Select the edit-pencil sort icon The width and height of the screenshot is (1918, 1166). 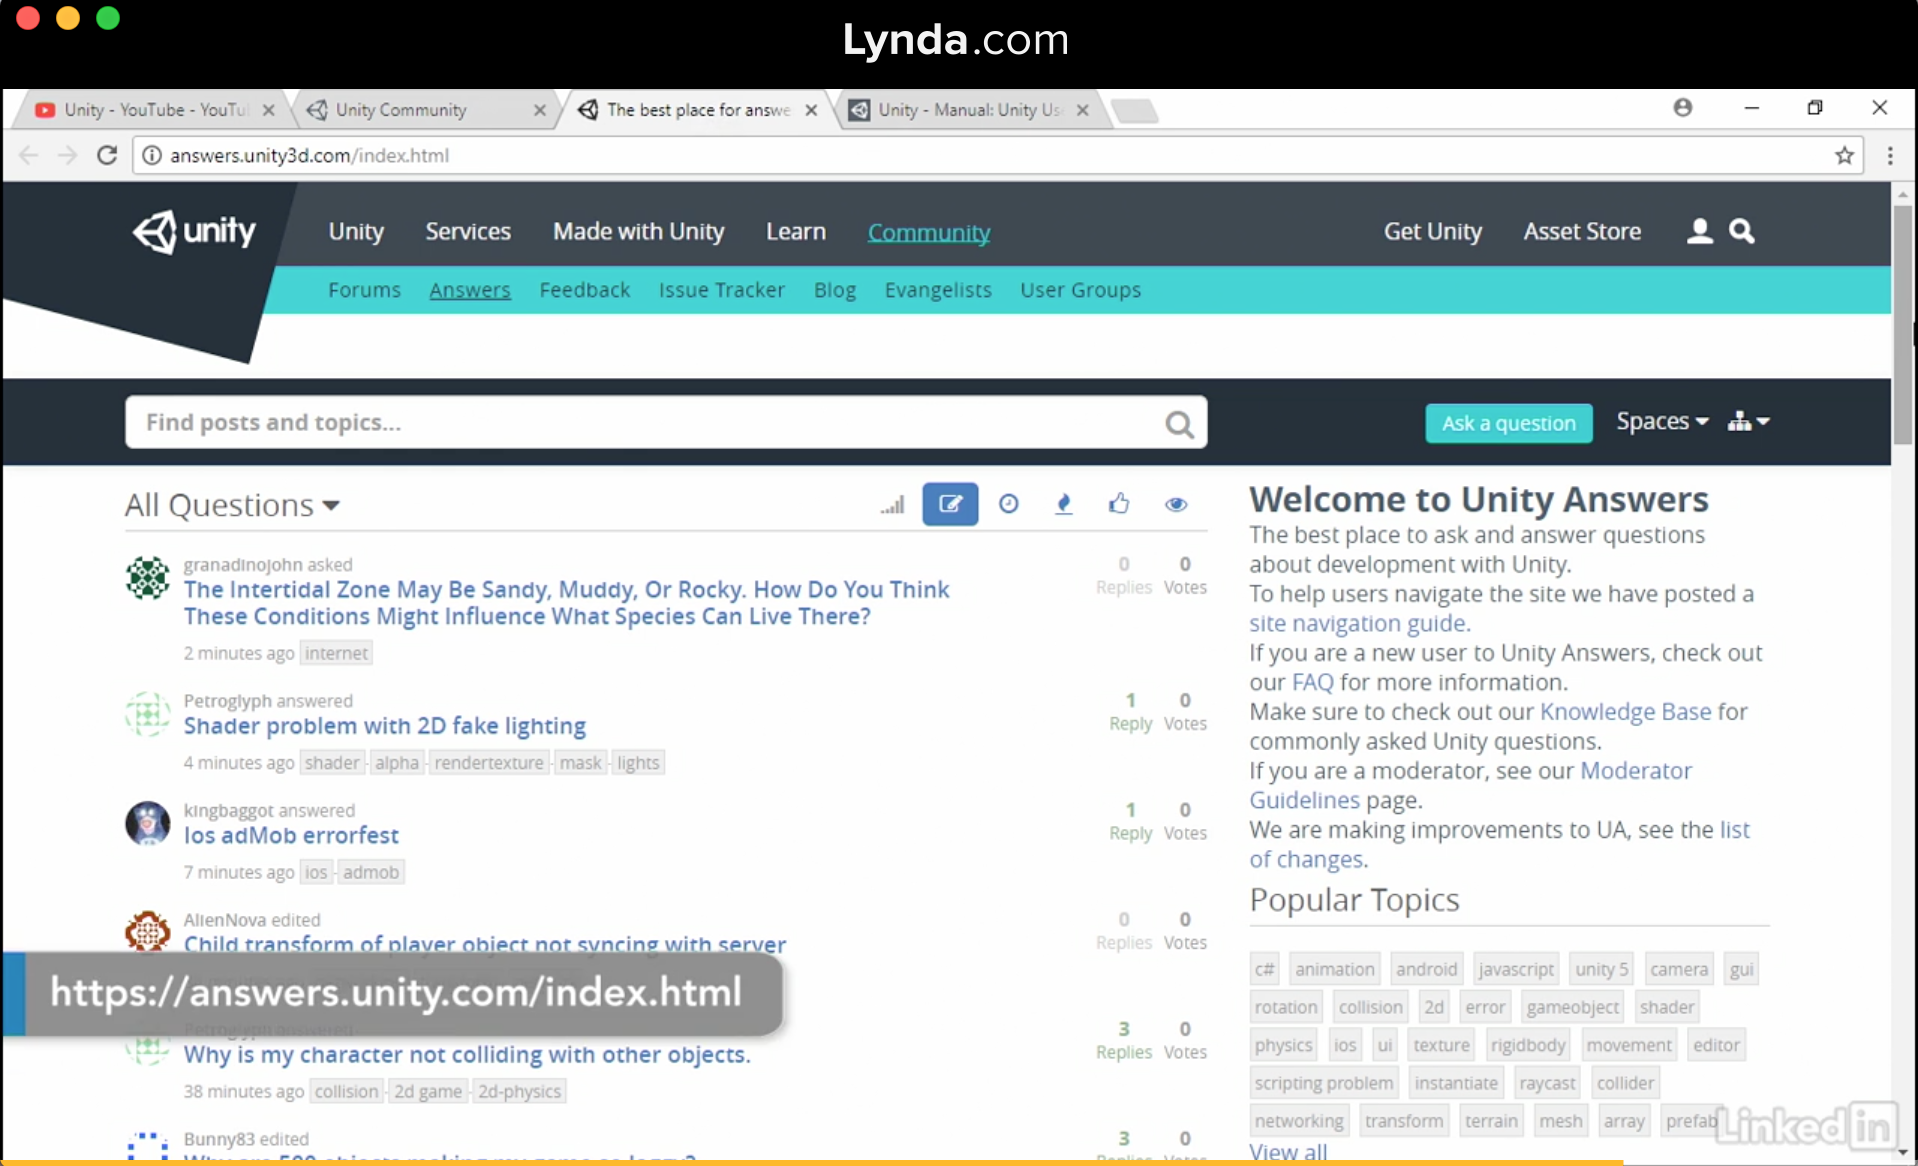pyautogui.click(x=950, y=504)
